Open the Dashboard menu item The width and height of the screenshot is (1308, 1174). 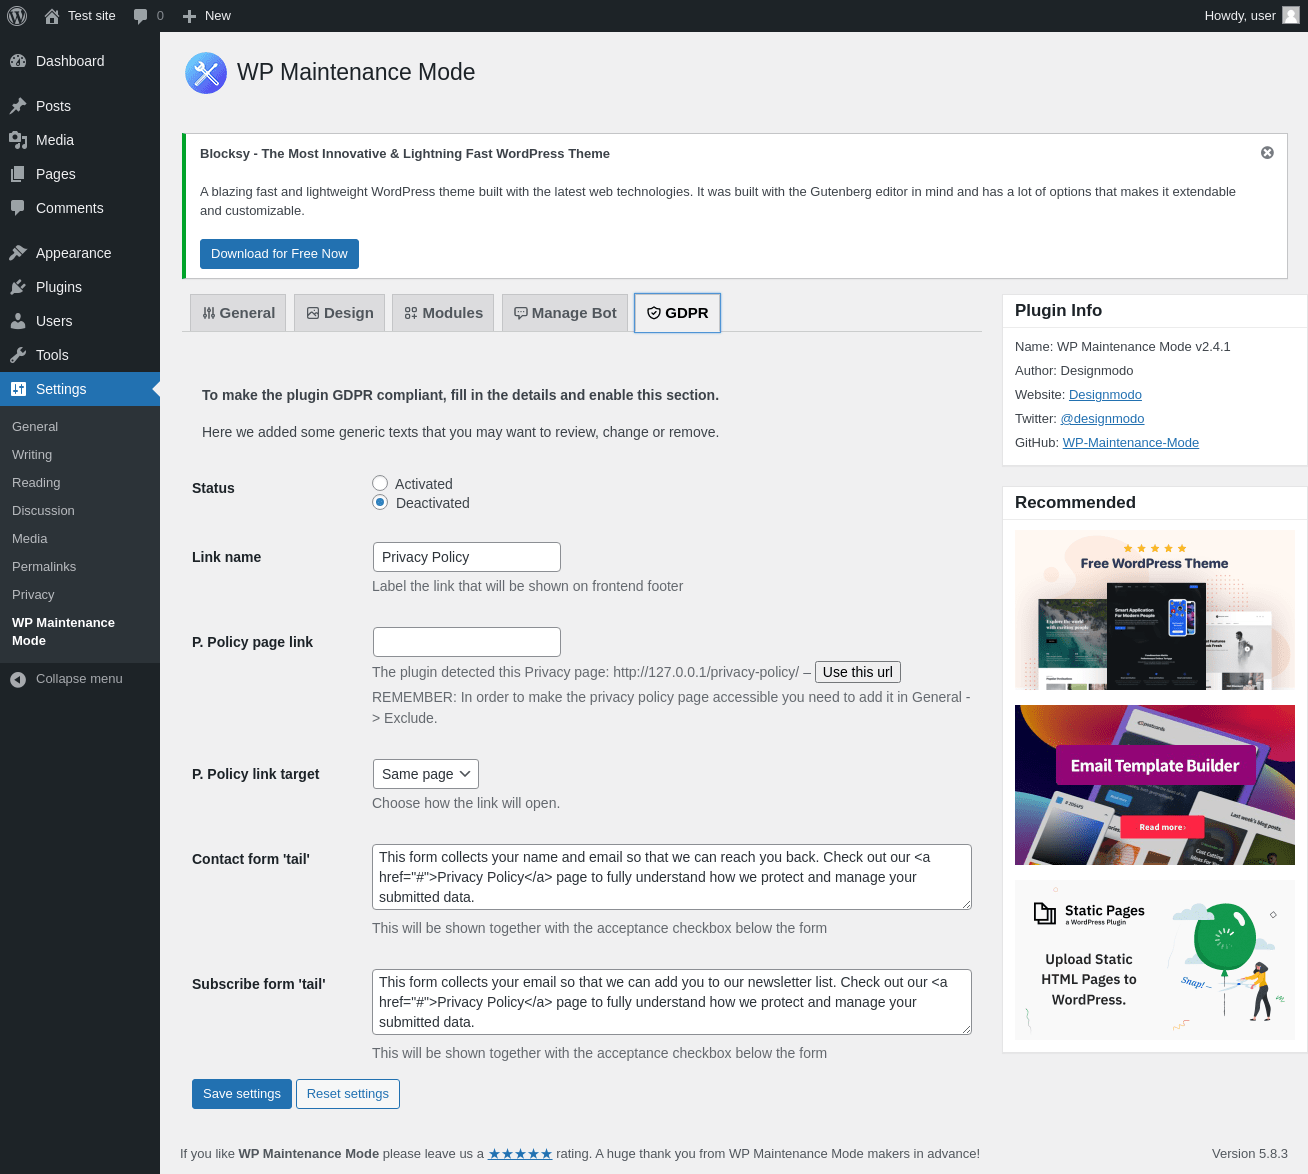(x=80, y=61)
